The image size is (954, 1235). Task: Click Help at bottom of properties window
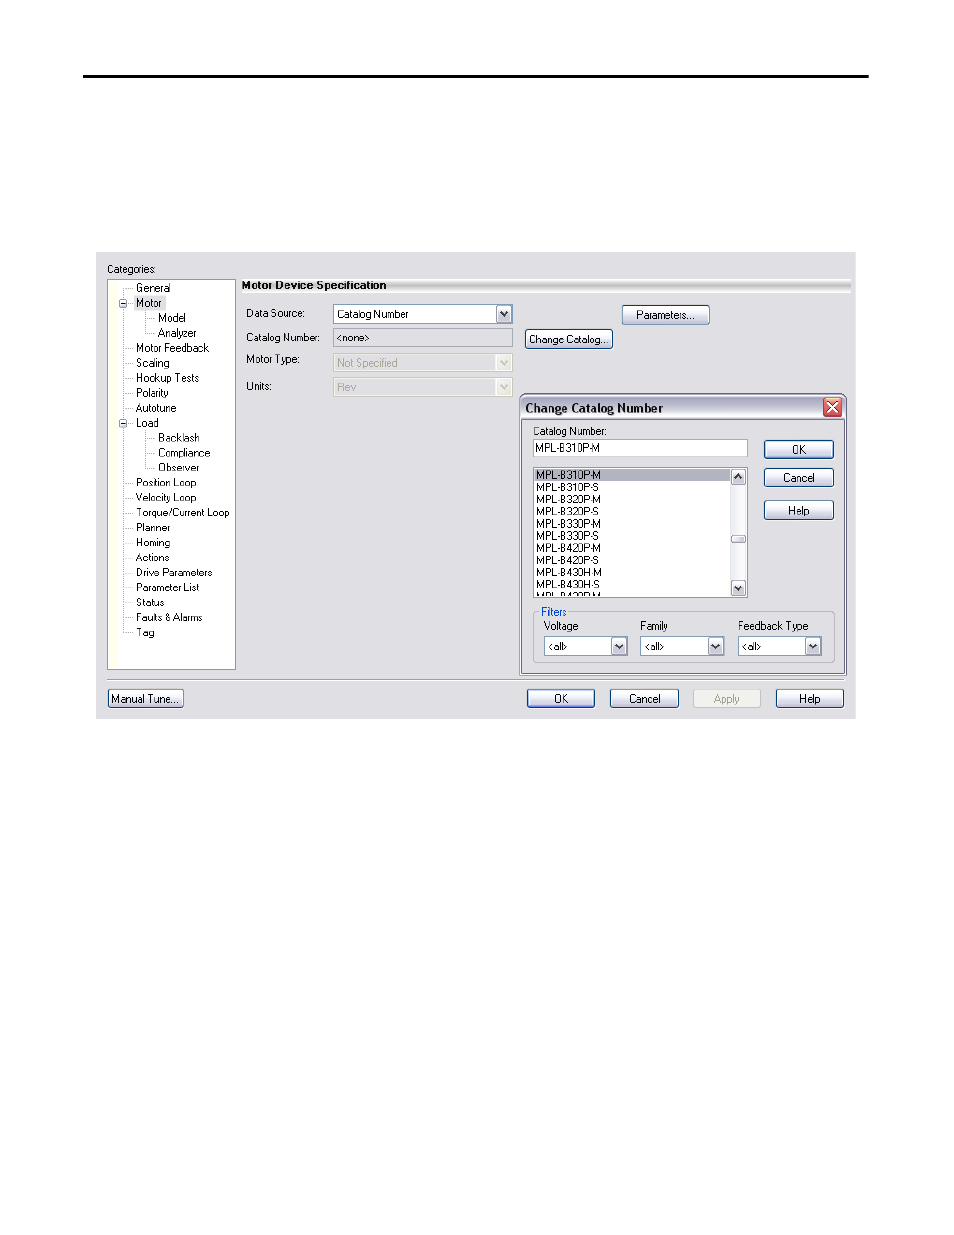pos(810,699)
